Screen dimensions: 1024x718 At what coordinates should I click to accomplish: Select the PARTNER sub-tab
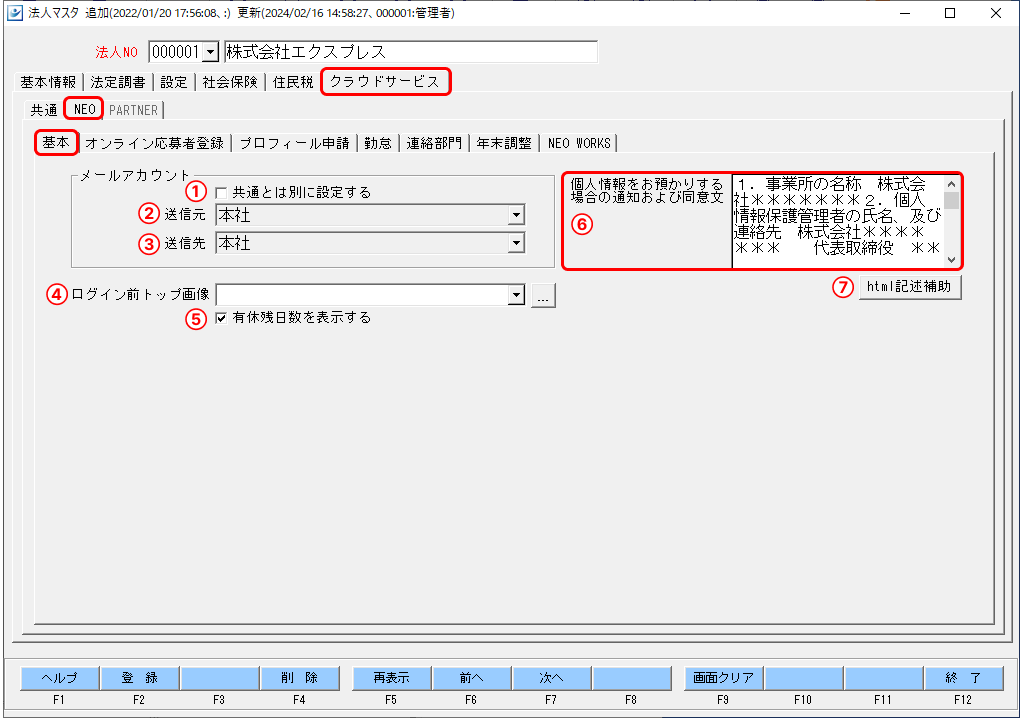(134, 110)
